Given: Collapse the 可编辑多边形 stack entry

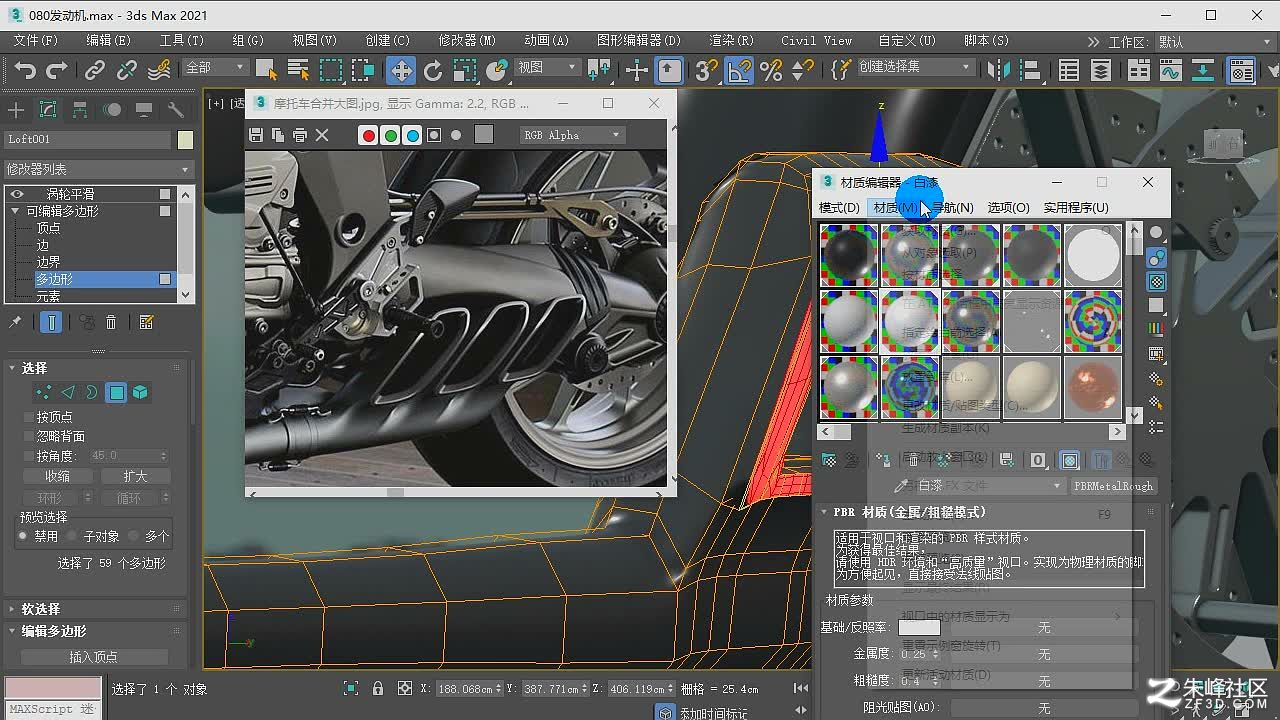Looking at the screenshot, I should 15,211.
